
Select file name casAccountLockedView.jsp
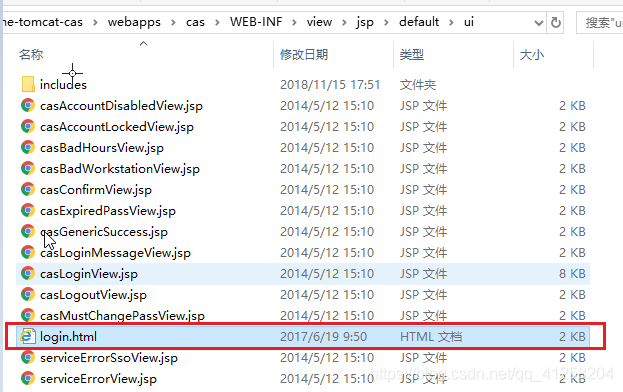click(117, 127)
